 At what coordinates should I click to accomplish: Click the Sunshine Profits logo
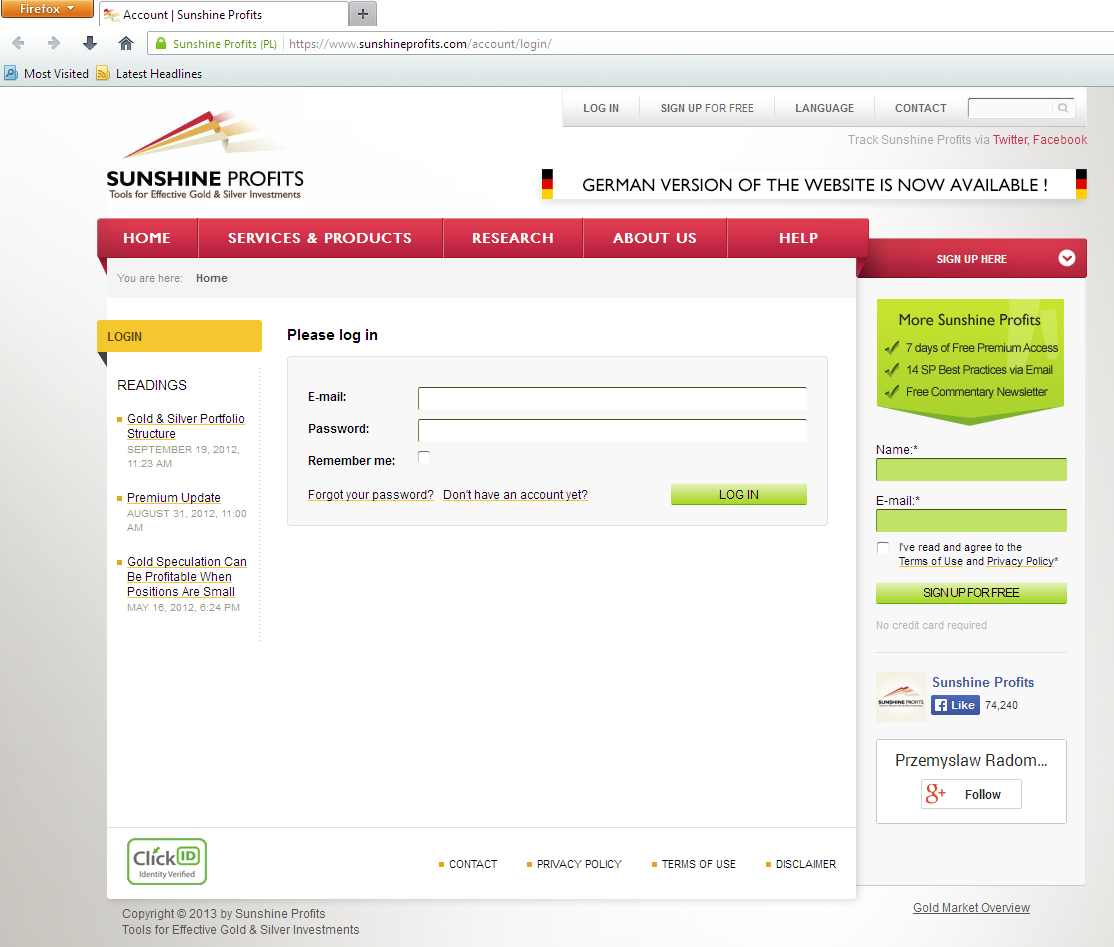point(205,155)
